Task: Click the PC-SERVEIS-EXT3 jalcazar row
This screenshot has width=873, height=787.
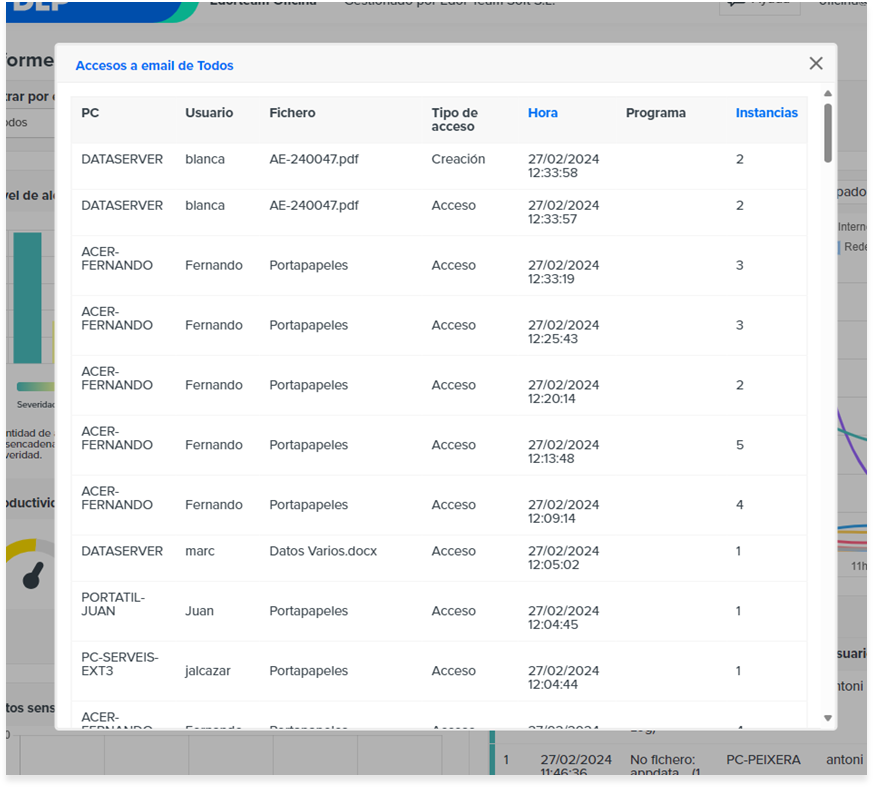Action: 439,671
